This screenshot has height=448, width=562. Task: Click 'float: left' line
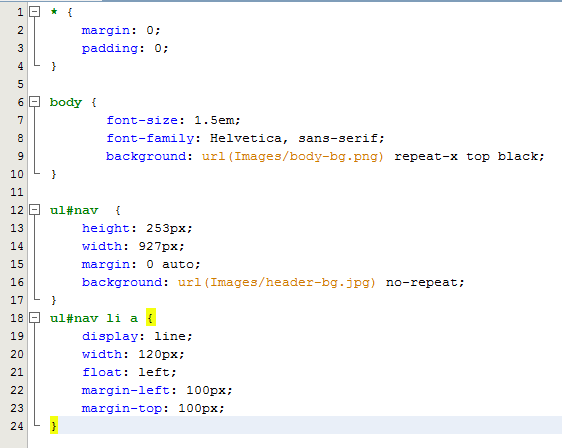(129, 372)
